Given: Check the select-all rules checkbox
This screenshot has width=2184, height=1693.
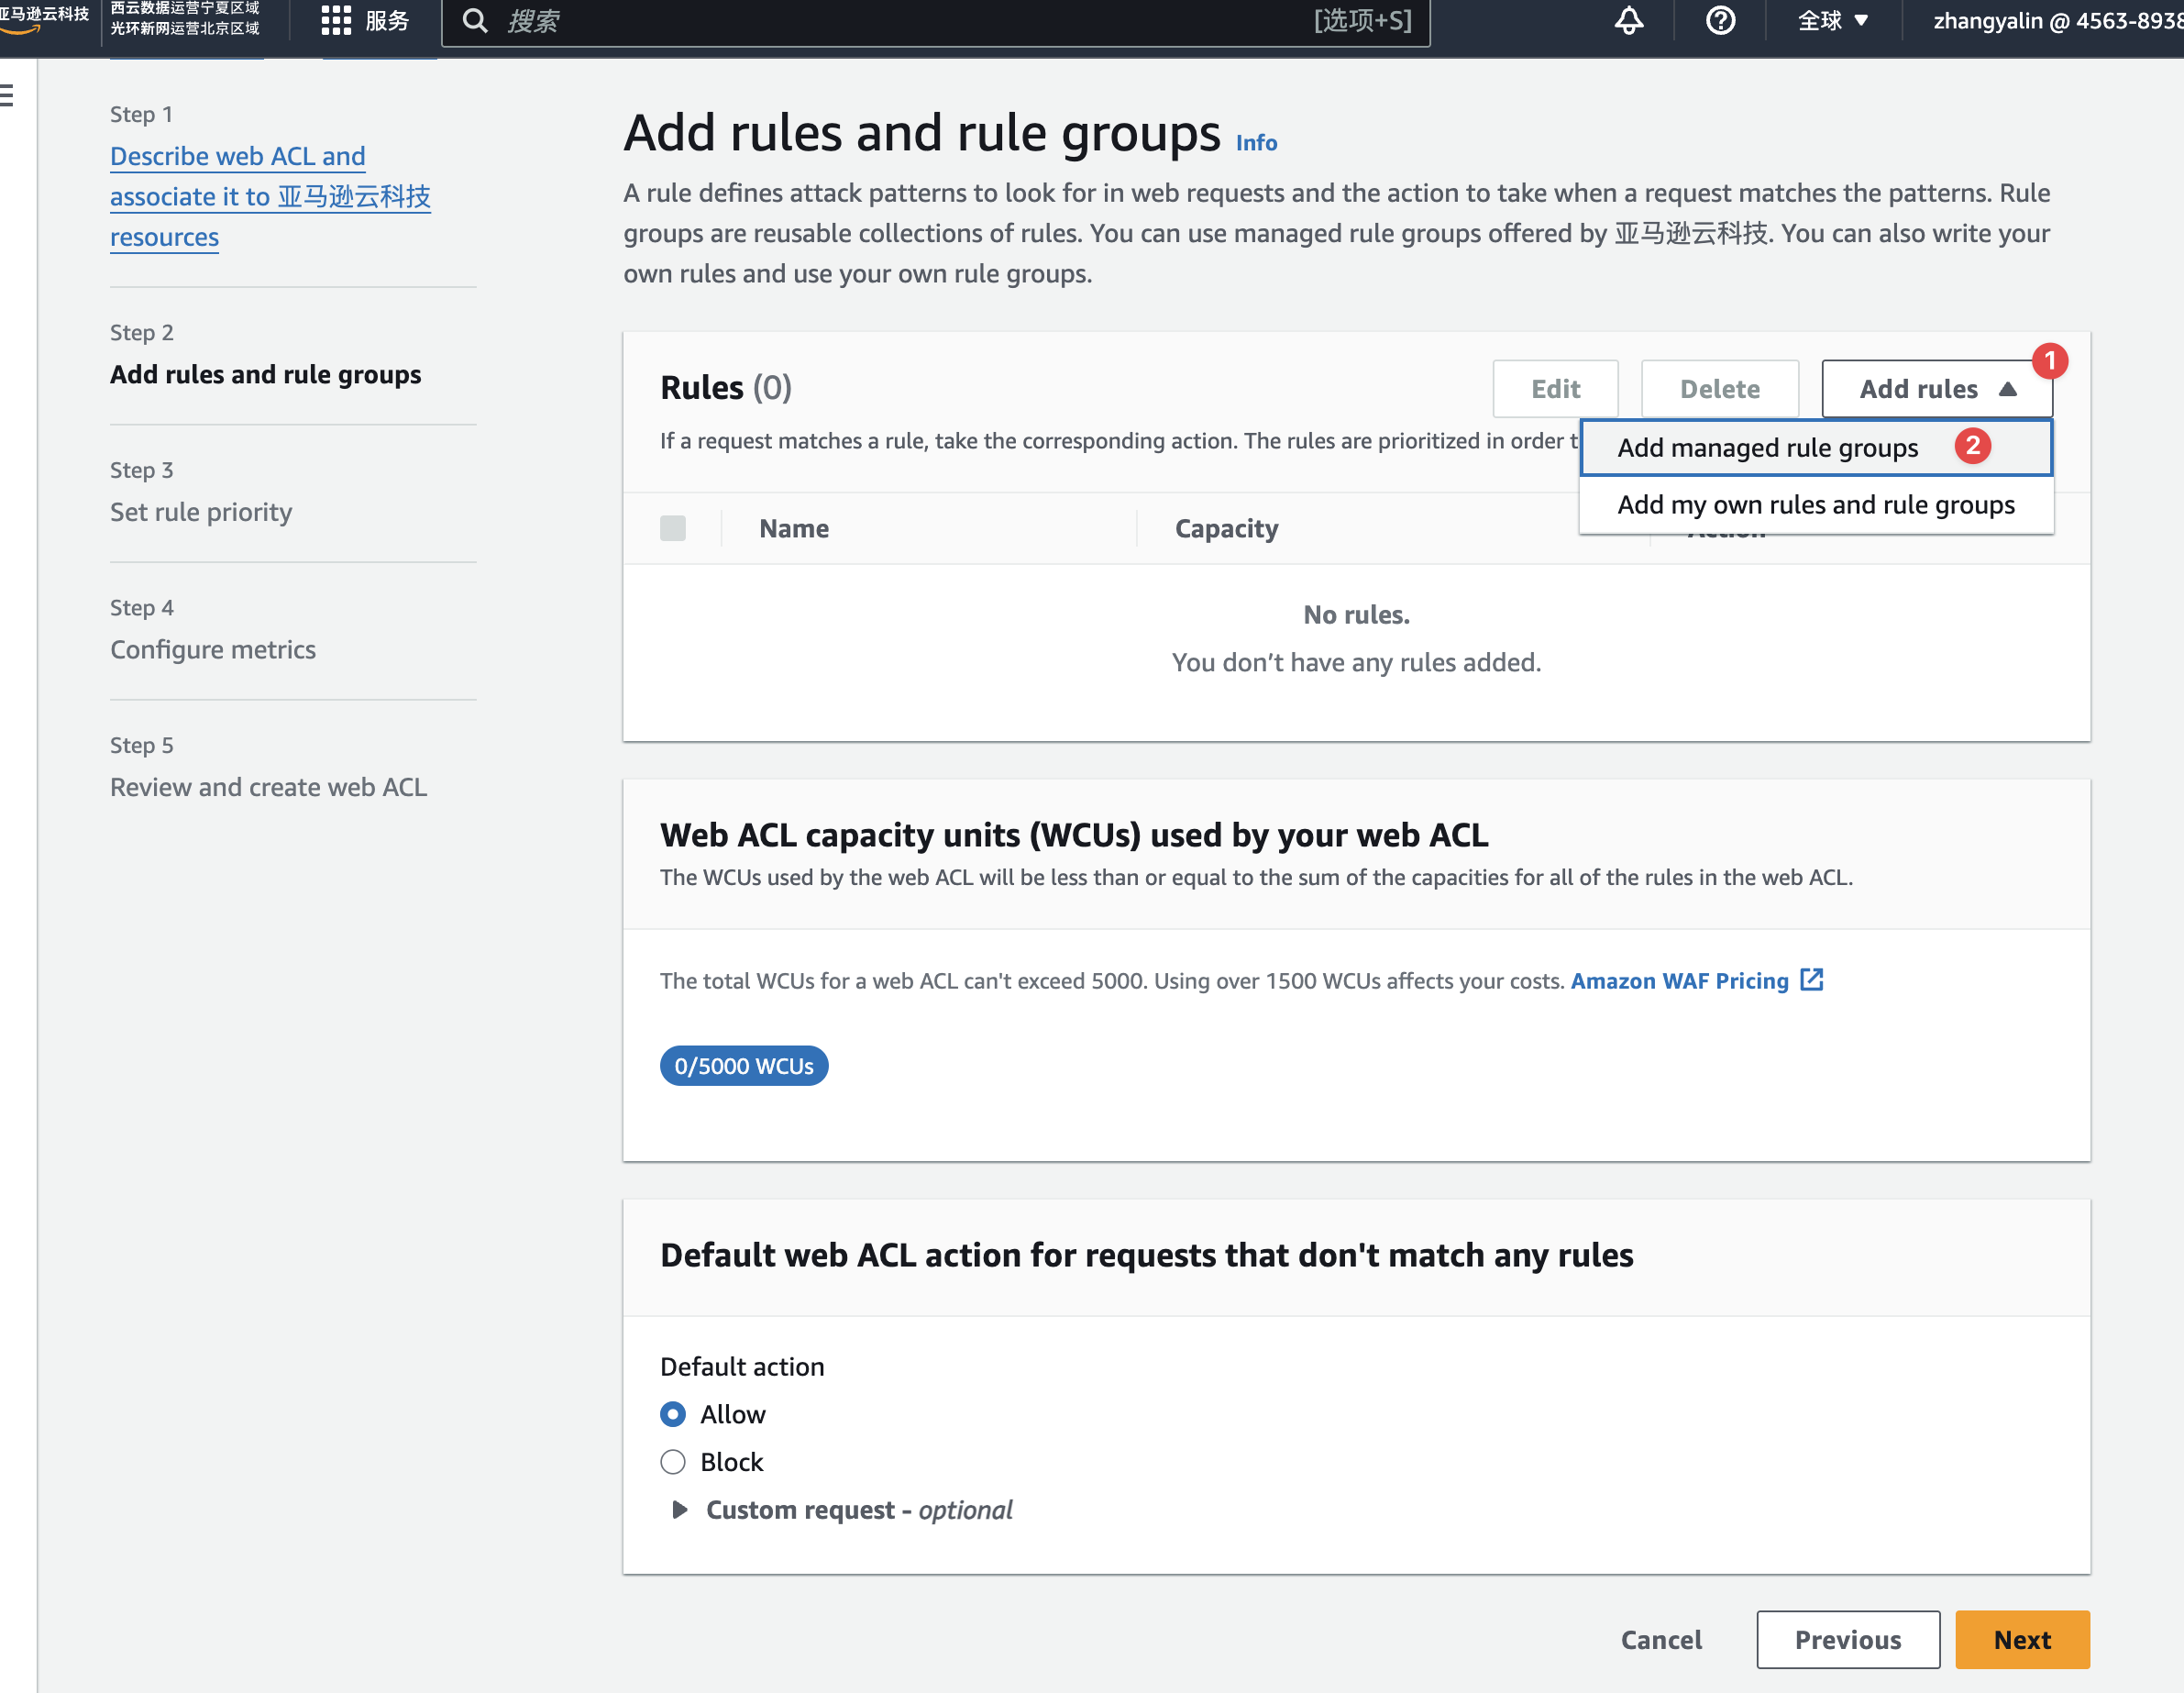Looking at the screenshot, I should [x=673, y=528].
